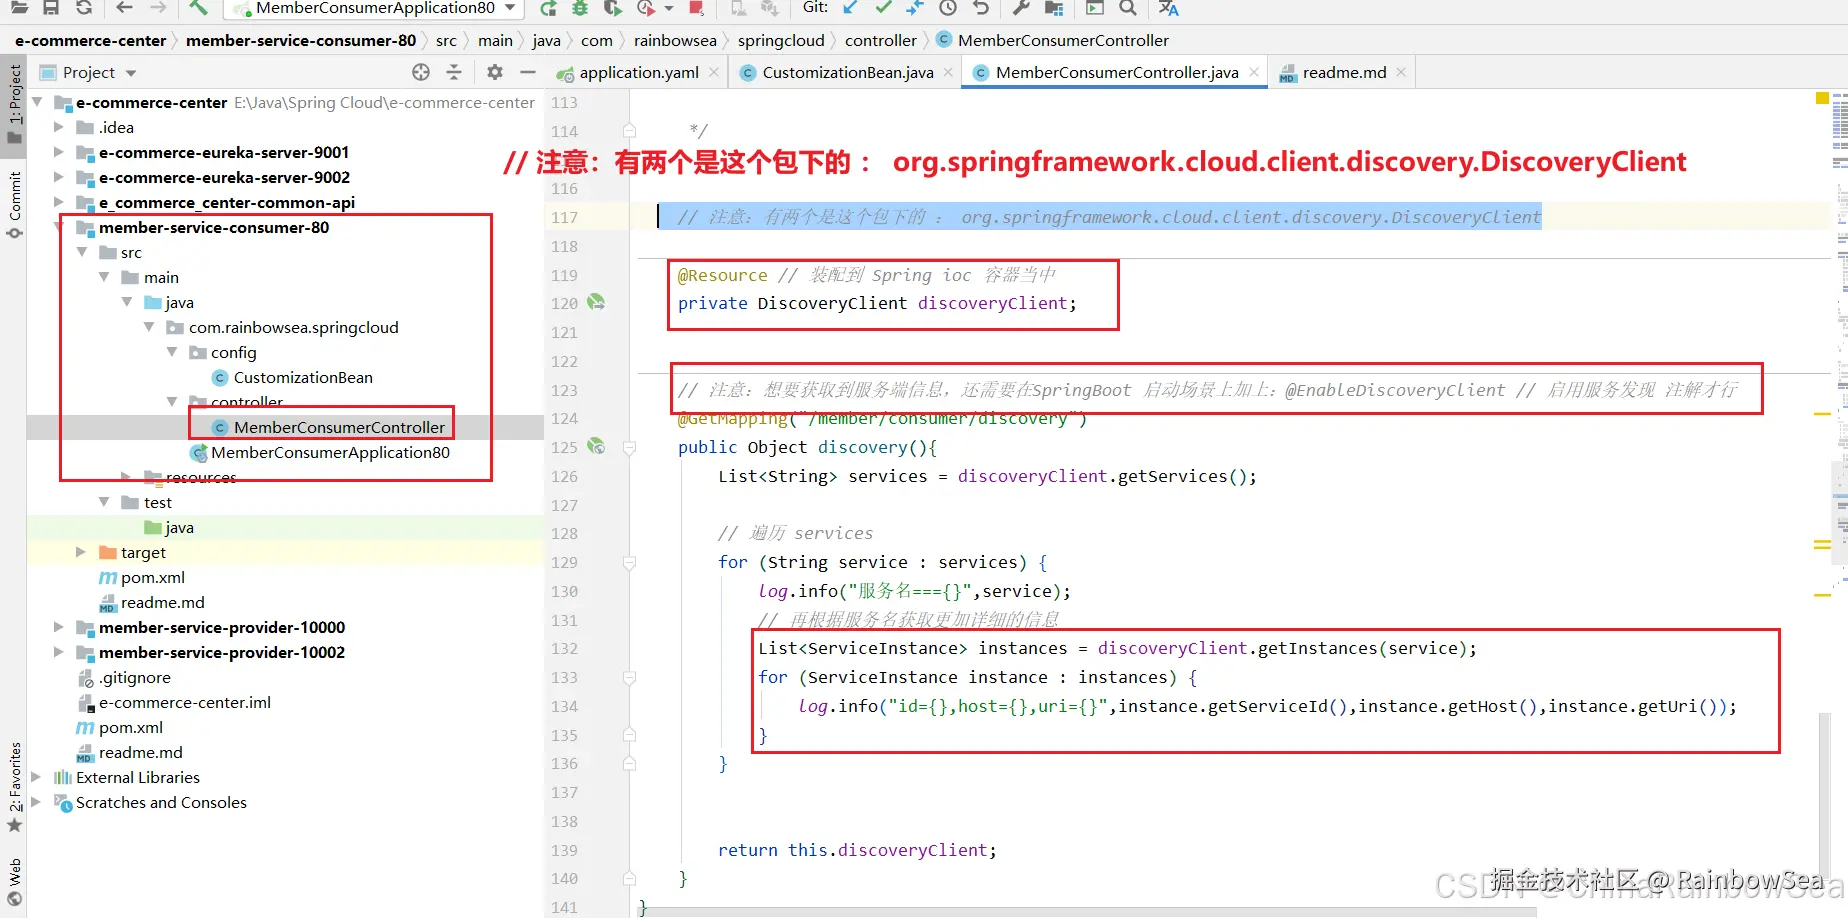
Task: Open MemberConsumerApplication80 run configuration dropdown
Action: (x=375, y=8)
